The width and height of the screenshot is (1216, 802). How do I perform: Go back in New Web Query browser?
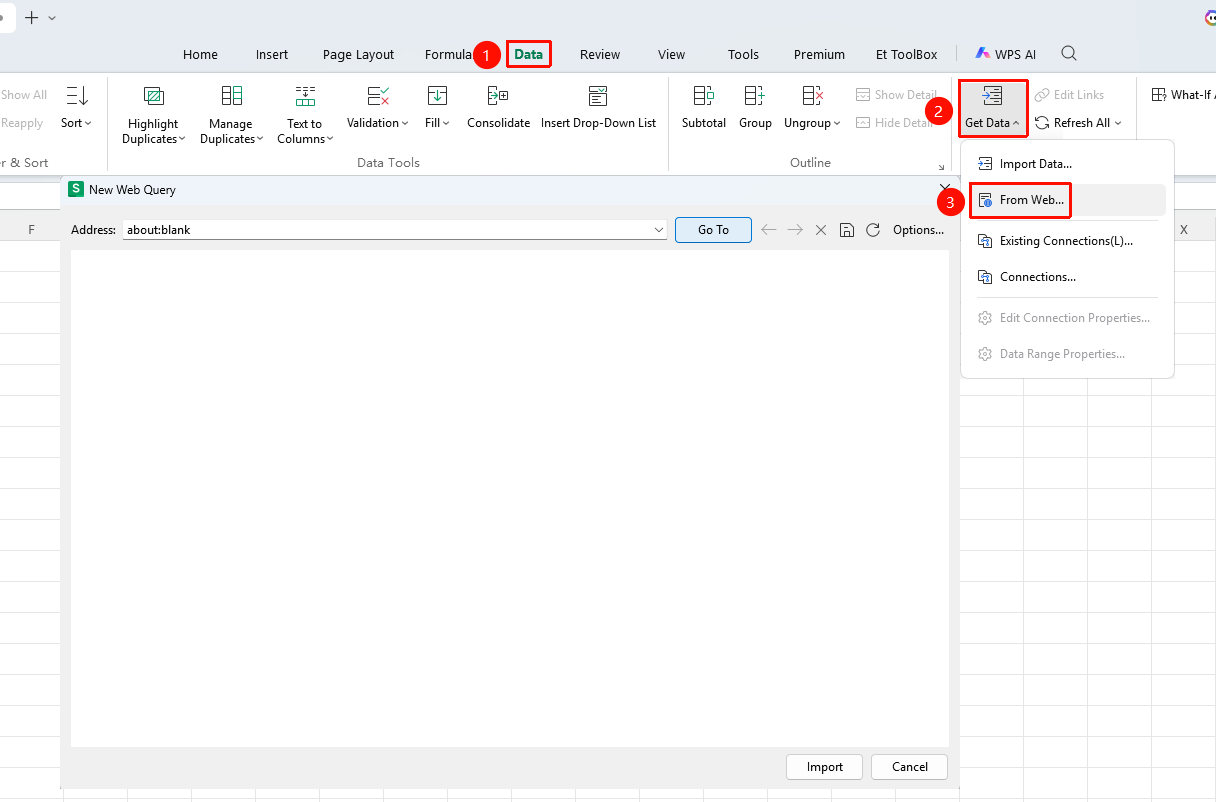[769, 230]
